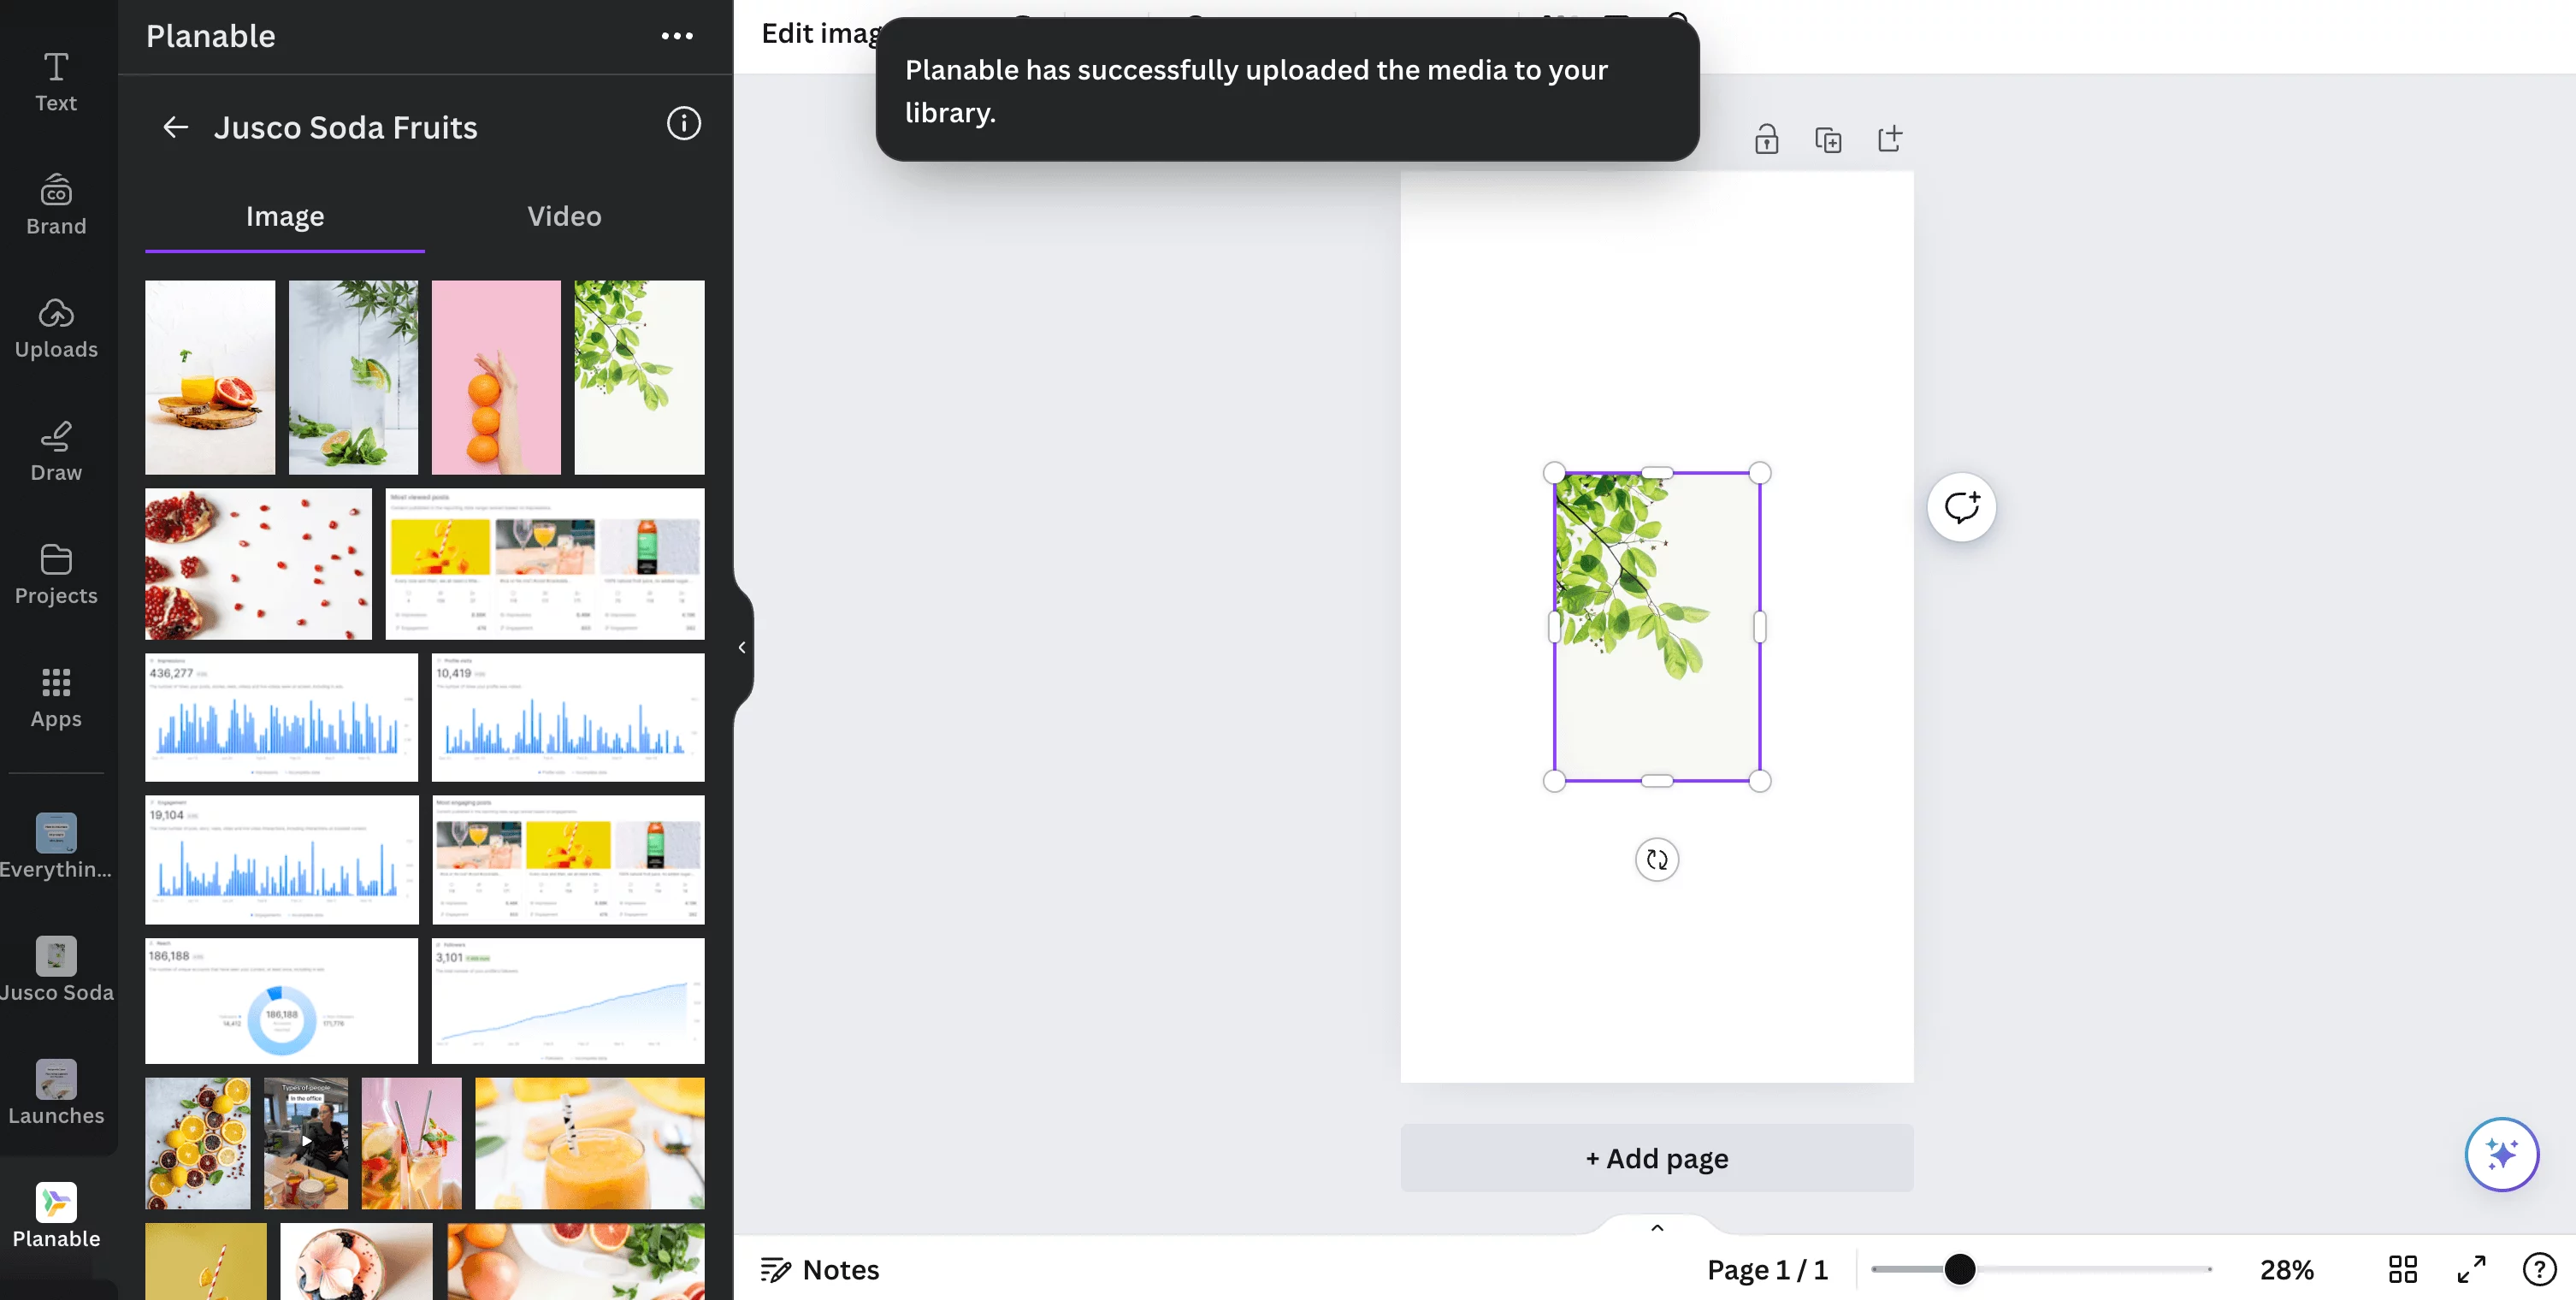Select the Launches panel icon
Screen dimensions: 2576x1300
pyautogui.click(x=56, y=1079)
